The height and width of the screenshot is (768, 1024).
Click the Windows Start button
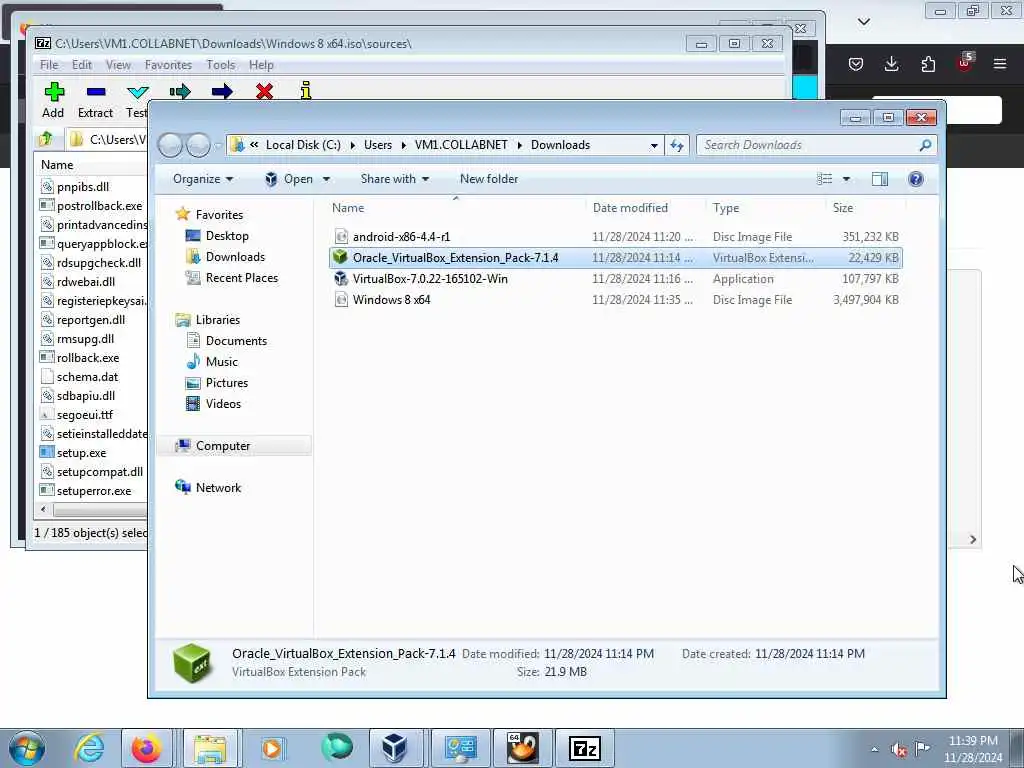coord(27,748)
